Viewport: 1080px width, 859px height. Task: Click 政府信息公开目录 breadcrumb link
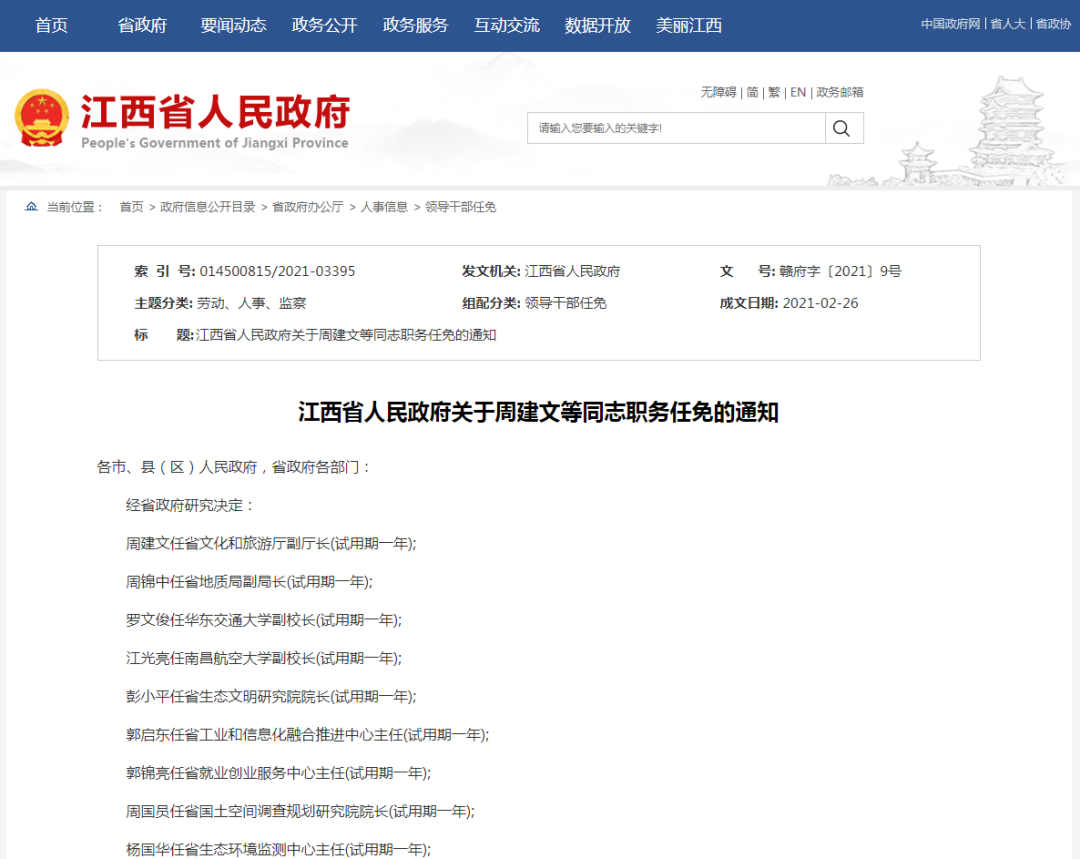pos(208,207)
